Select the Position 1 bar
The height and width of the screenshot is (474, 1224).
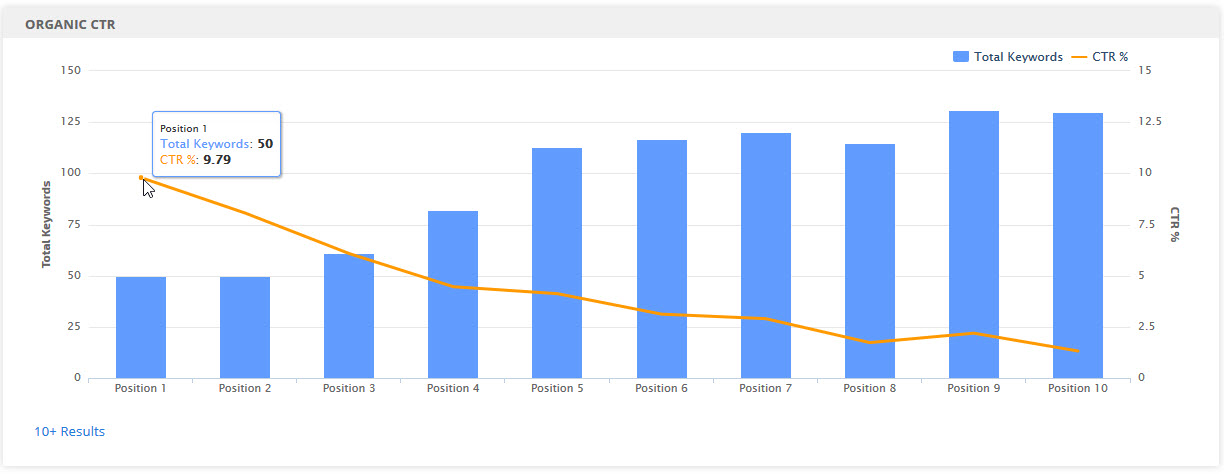[x=141, y=327]
